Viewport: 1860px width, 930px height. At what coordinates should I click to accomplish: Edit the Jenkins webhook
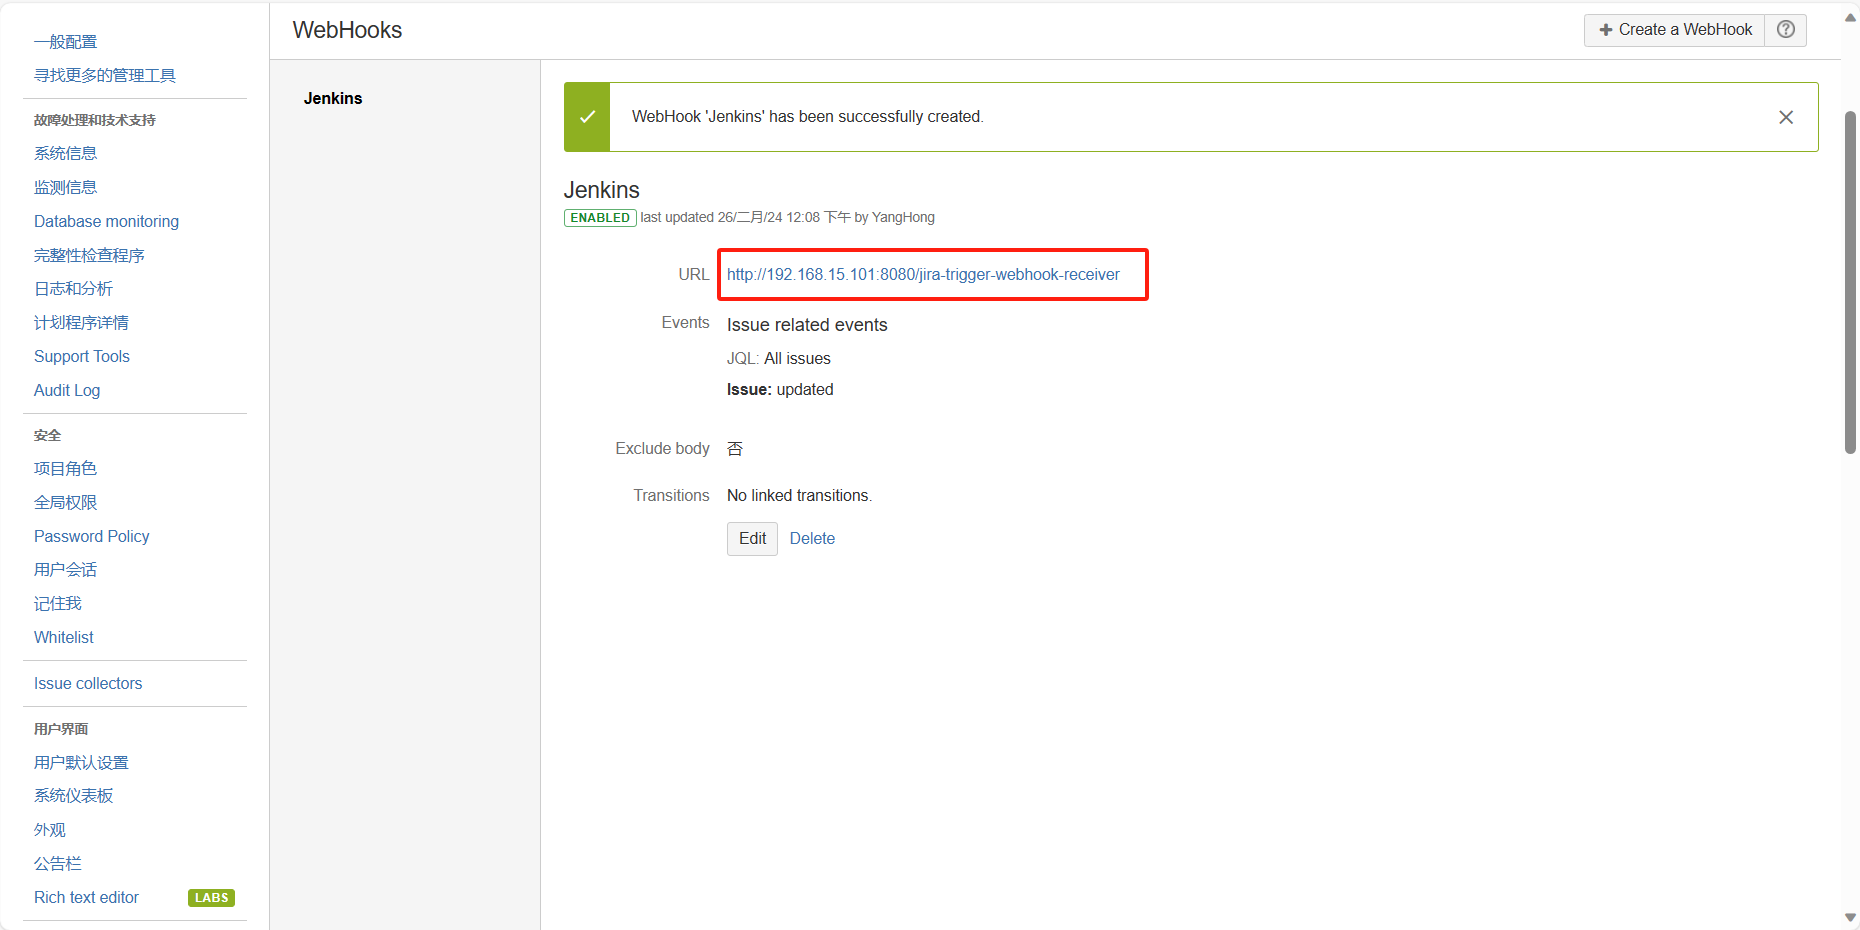point(752,538)
